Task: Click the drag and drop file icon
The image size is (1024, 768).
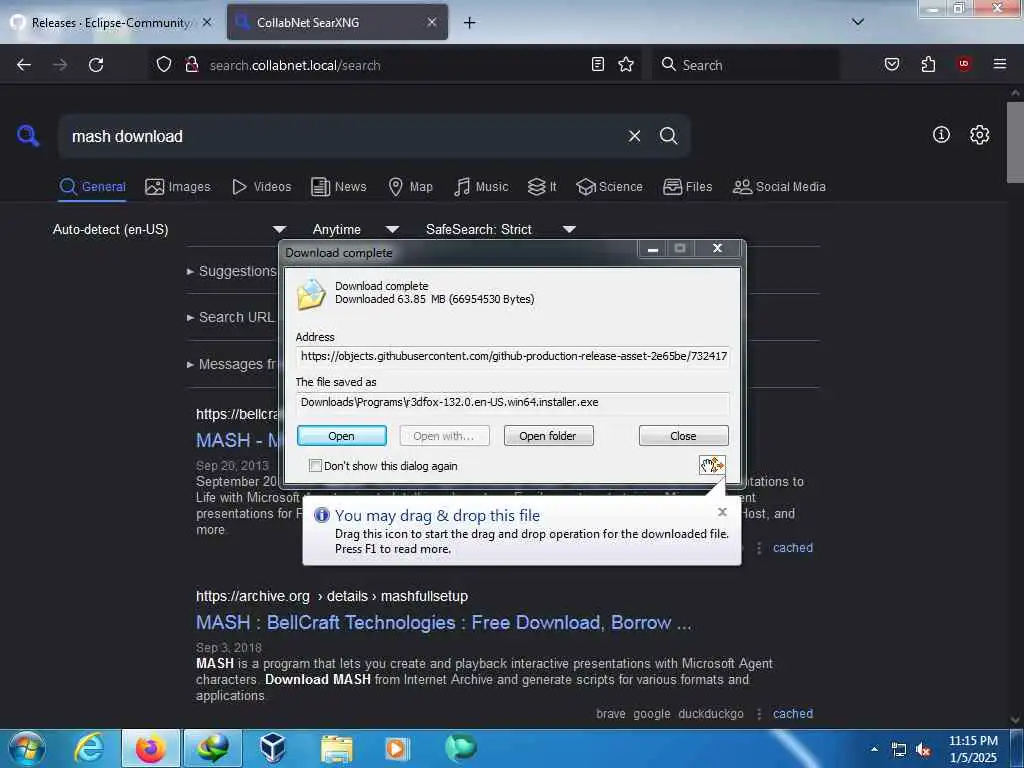Action: click(x=712, y=465)
